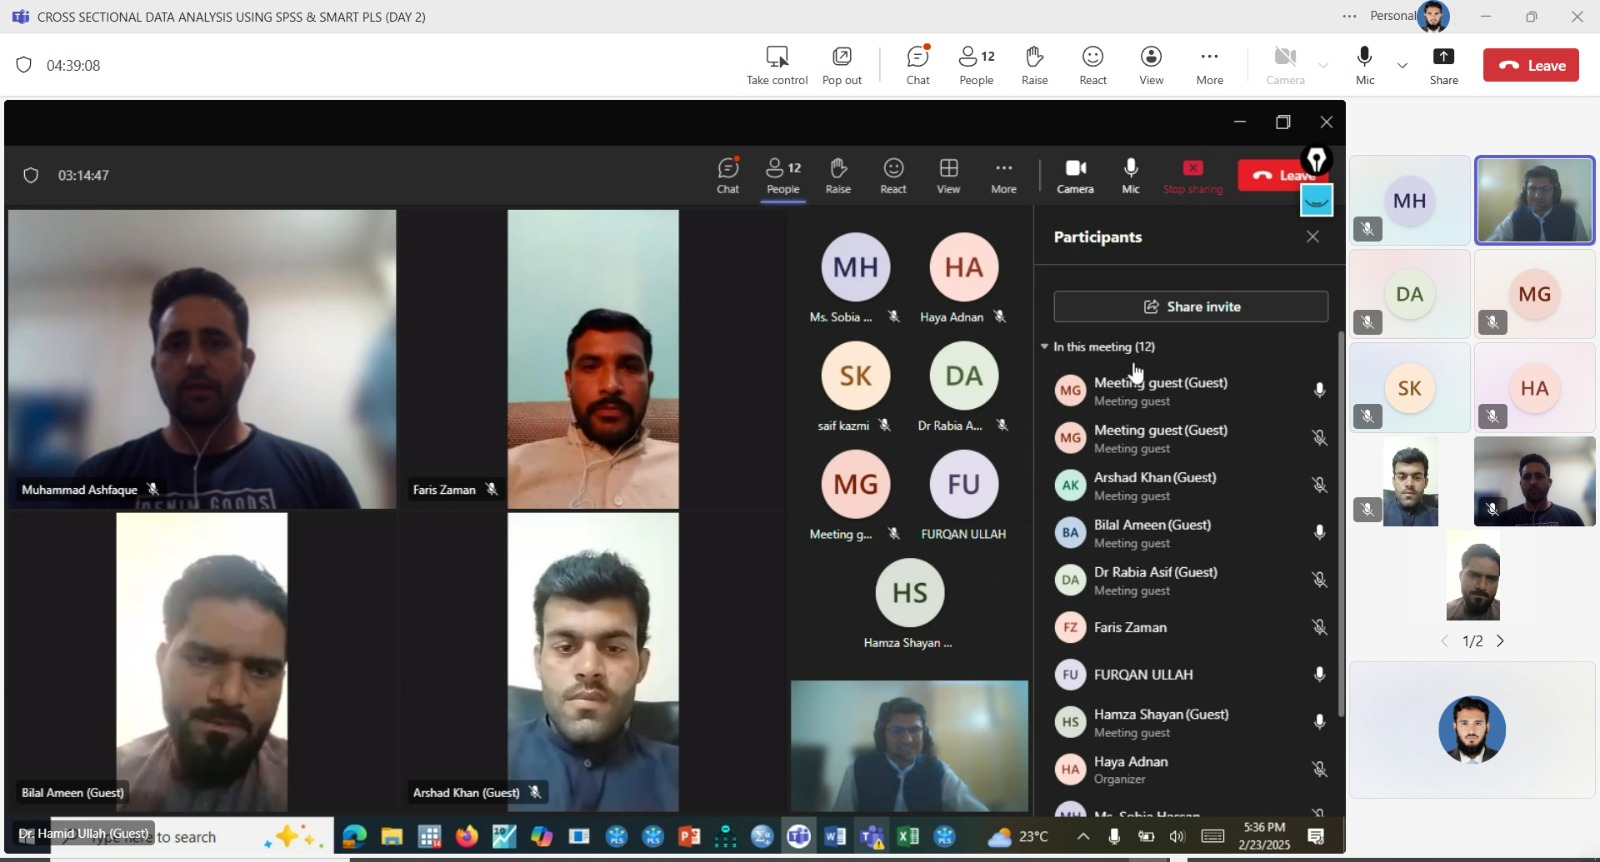Collapse the In this meeting section

(1045, 347)
